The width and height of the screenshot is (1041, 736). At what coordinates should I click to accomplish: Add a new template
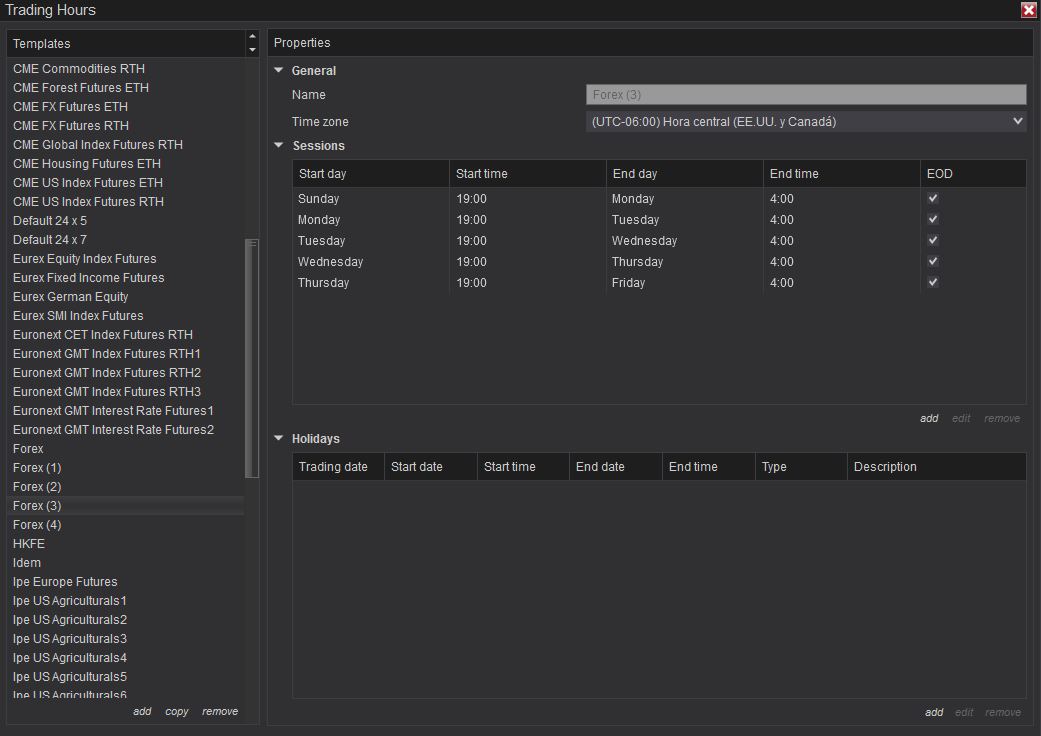[x=142, y=712]
